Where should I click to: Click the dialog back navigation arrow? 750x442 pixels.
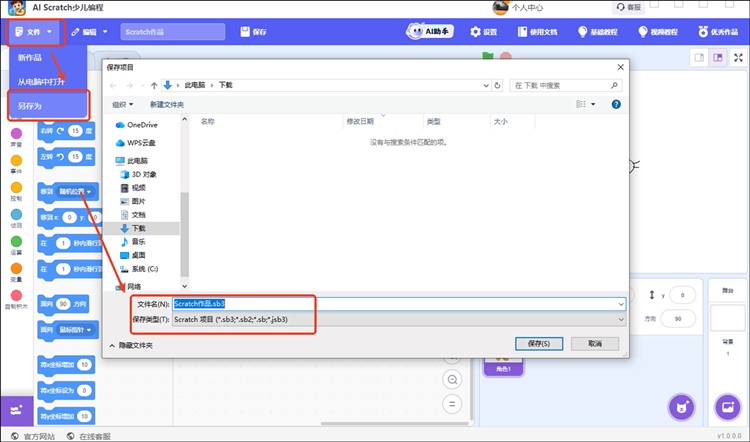tap(113, 85)
